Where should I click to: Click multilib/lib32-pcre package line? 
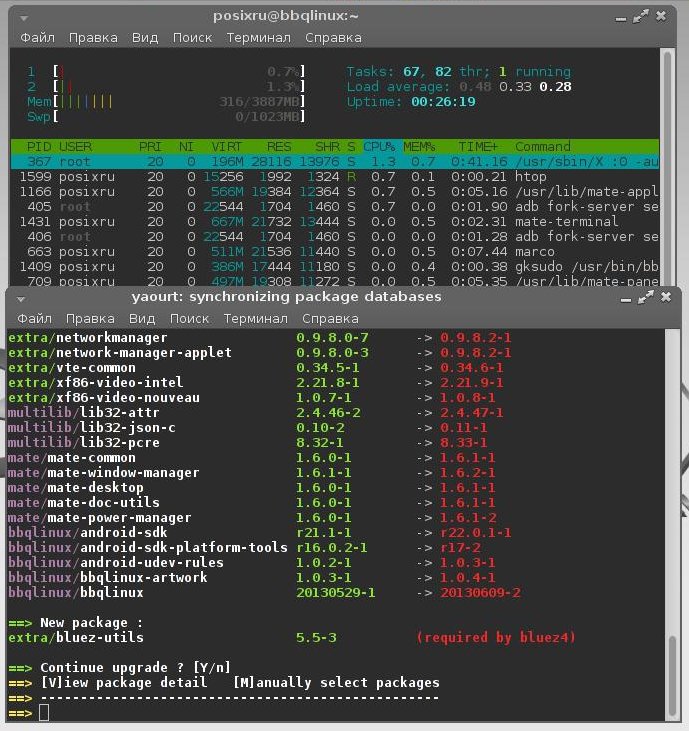[x=248, y=442]
